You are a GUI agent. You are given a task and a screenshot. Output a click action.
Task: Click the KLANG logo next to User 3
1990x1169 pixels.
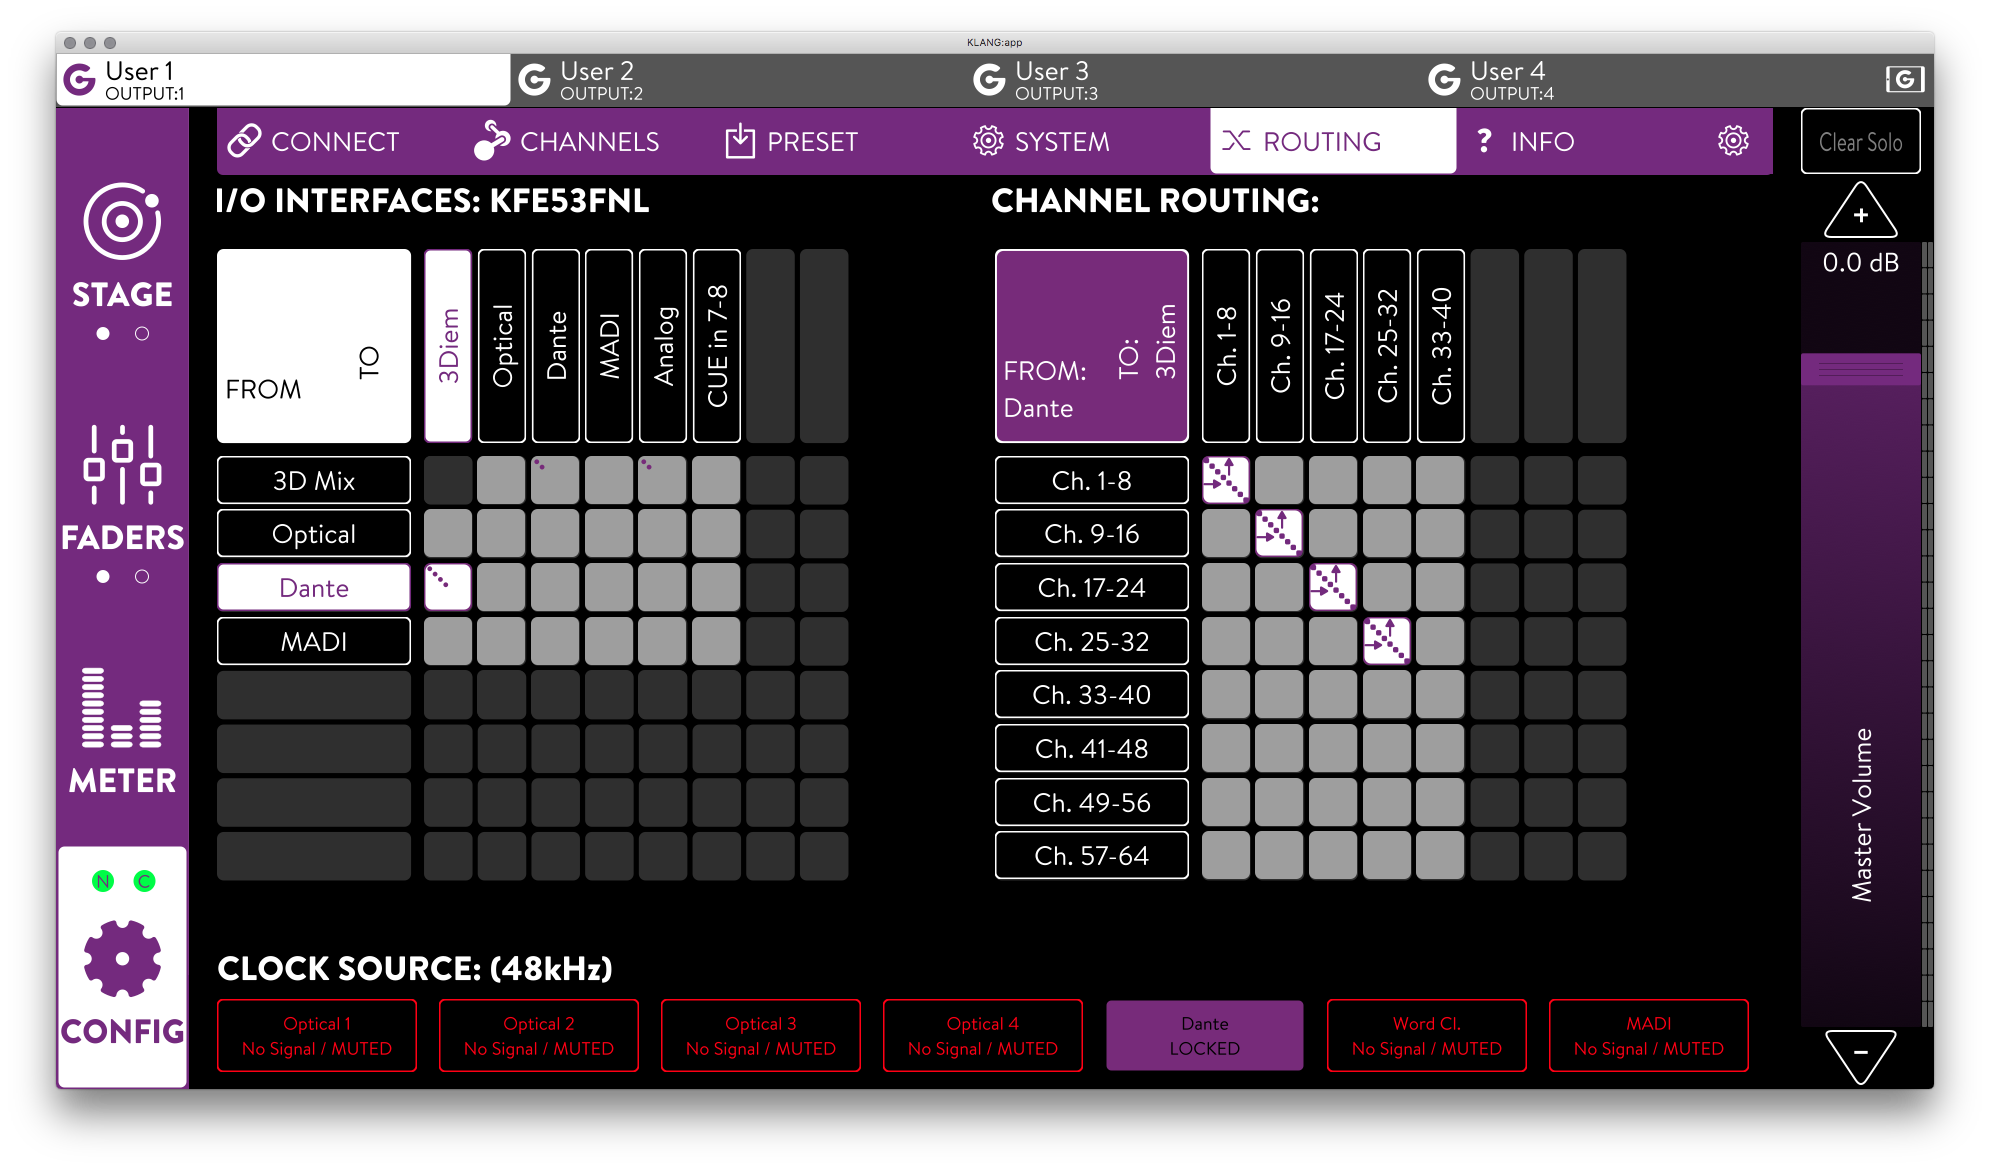pos(990,79)
